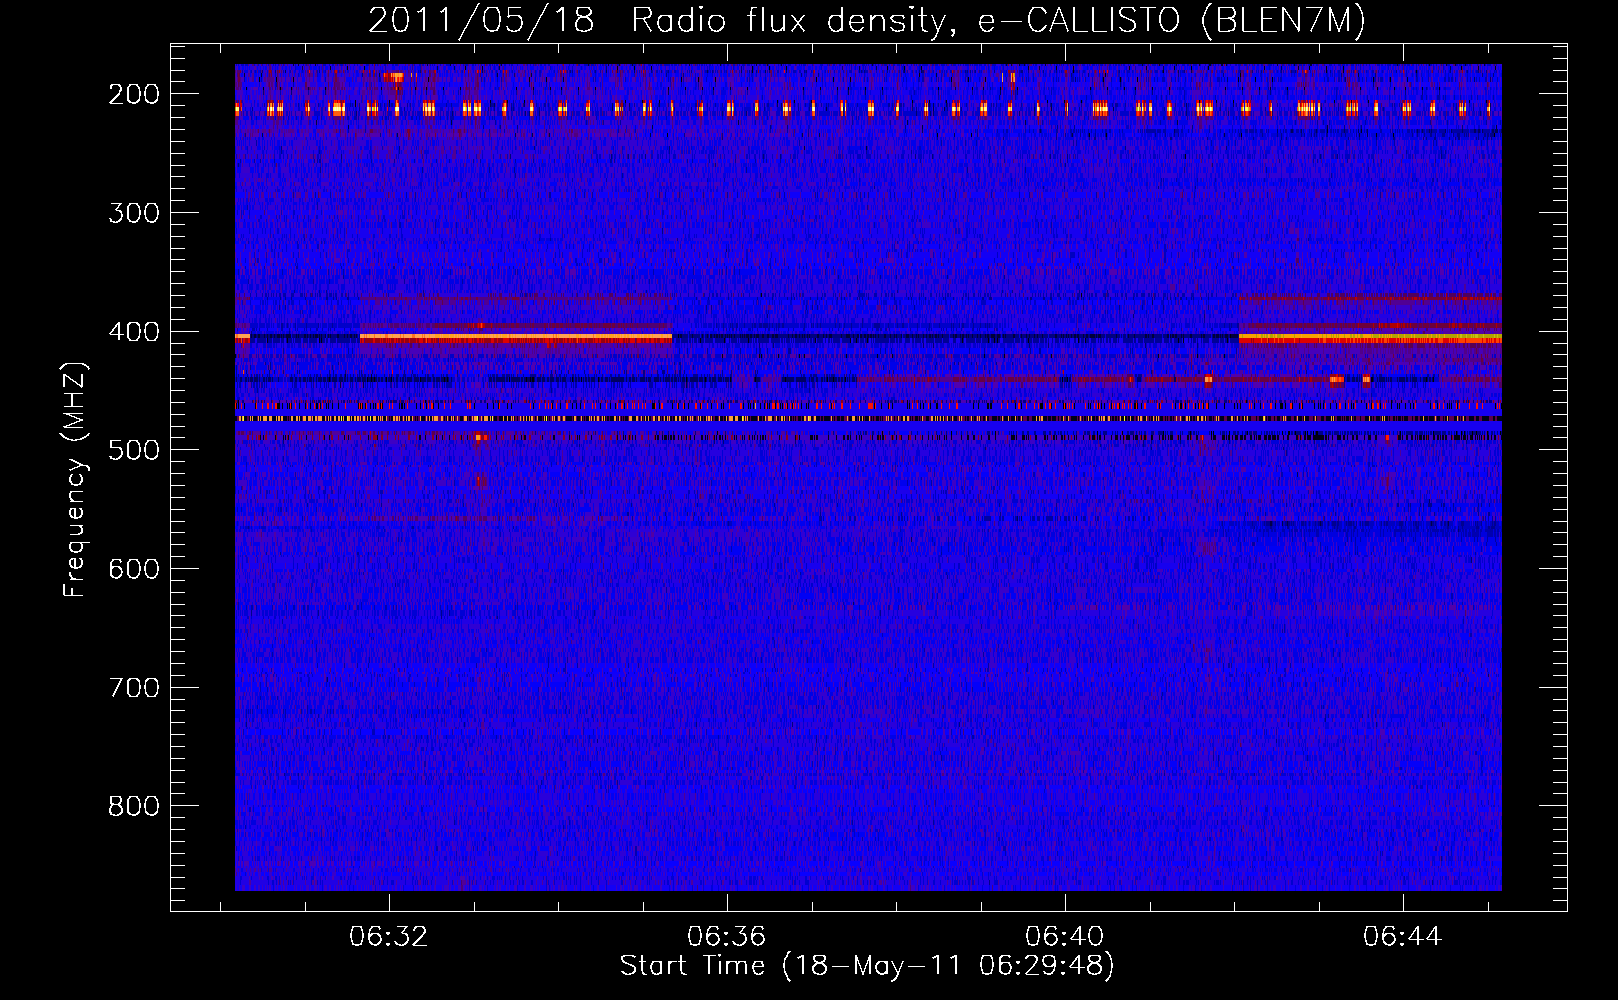Viewport: 1618px width, 1000px height.
Task: Click the 400 frequency tick label
Action: pos(134,332)
